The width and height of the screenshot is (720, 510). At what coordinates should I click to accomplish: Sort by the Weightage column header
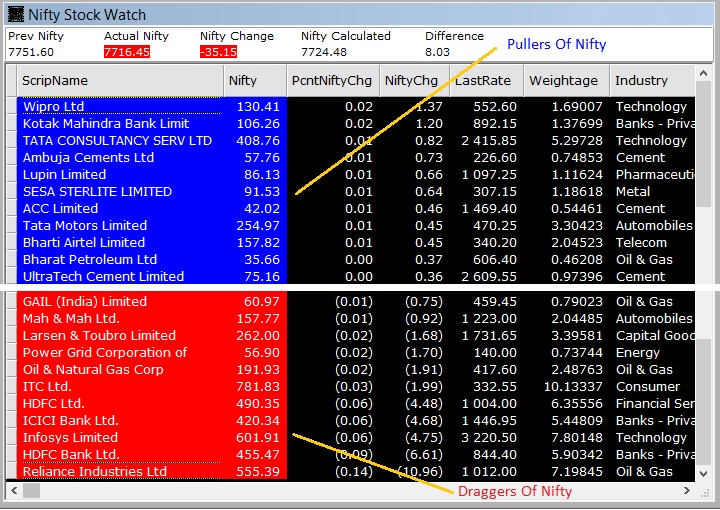(x=563, y=81)
